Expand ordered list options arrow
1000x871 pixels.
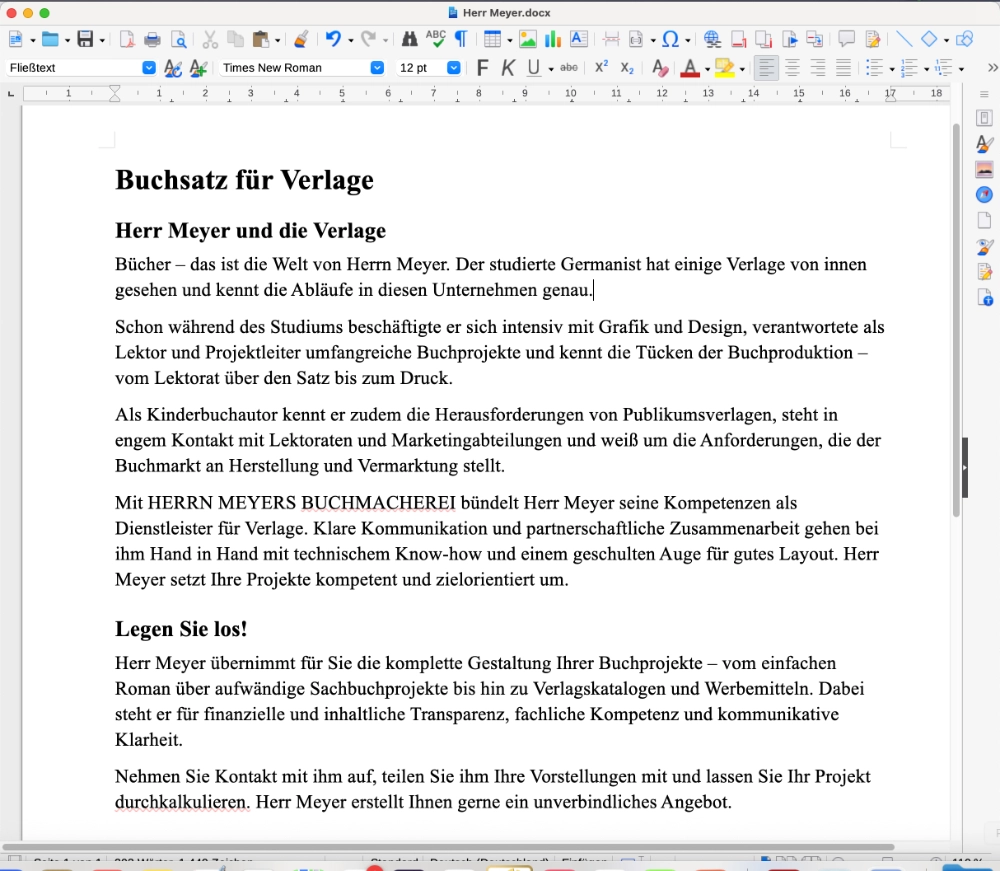click(926, 69)
